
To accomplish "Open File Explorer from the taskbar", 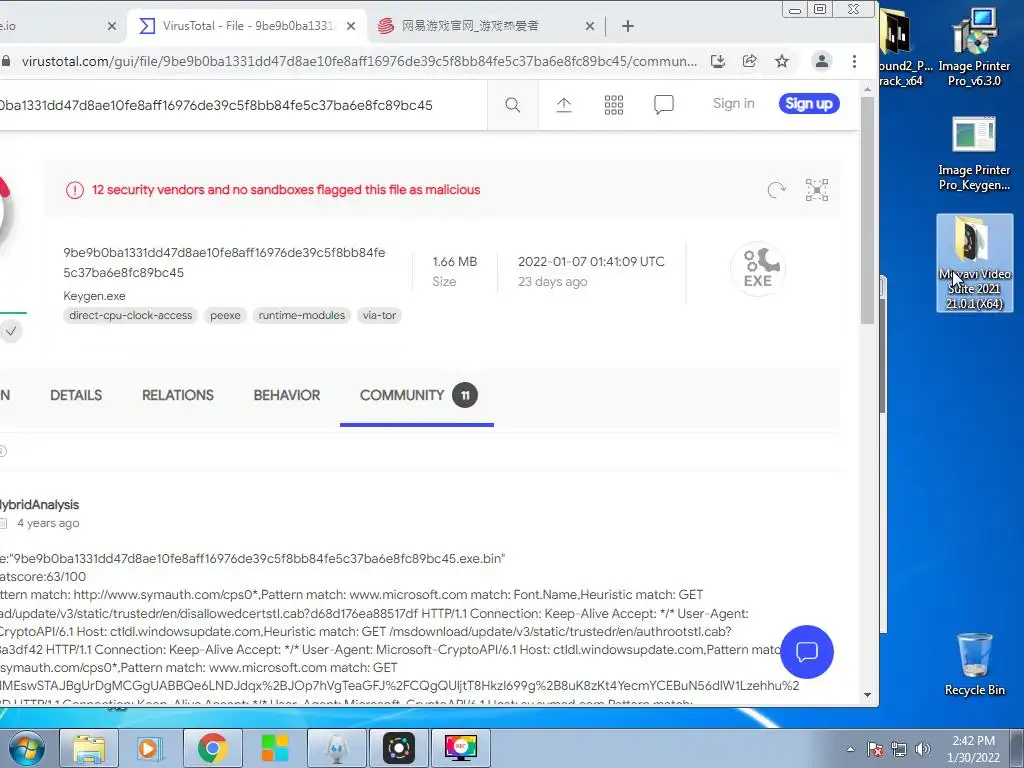I will point(89,748).
